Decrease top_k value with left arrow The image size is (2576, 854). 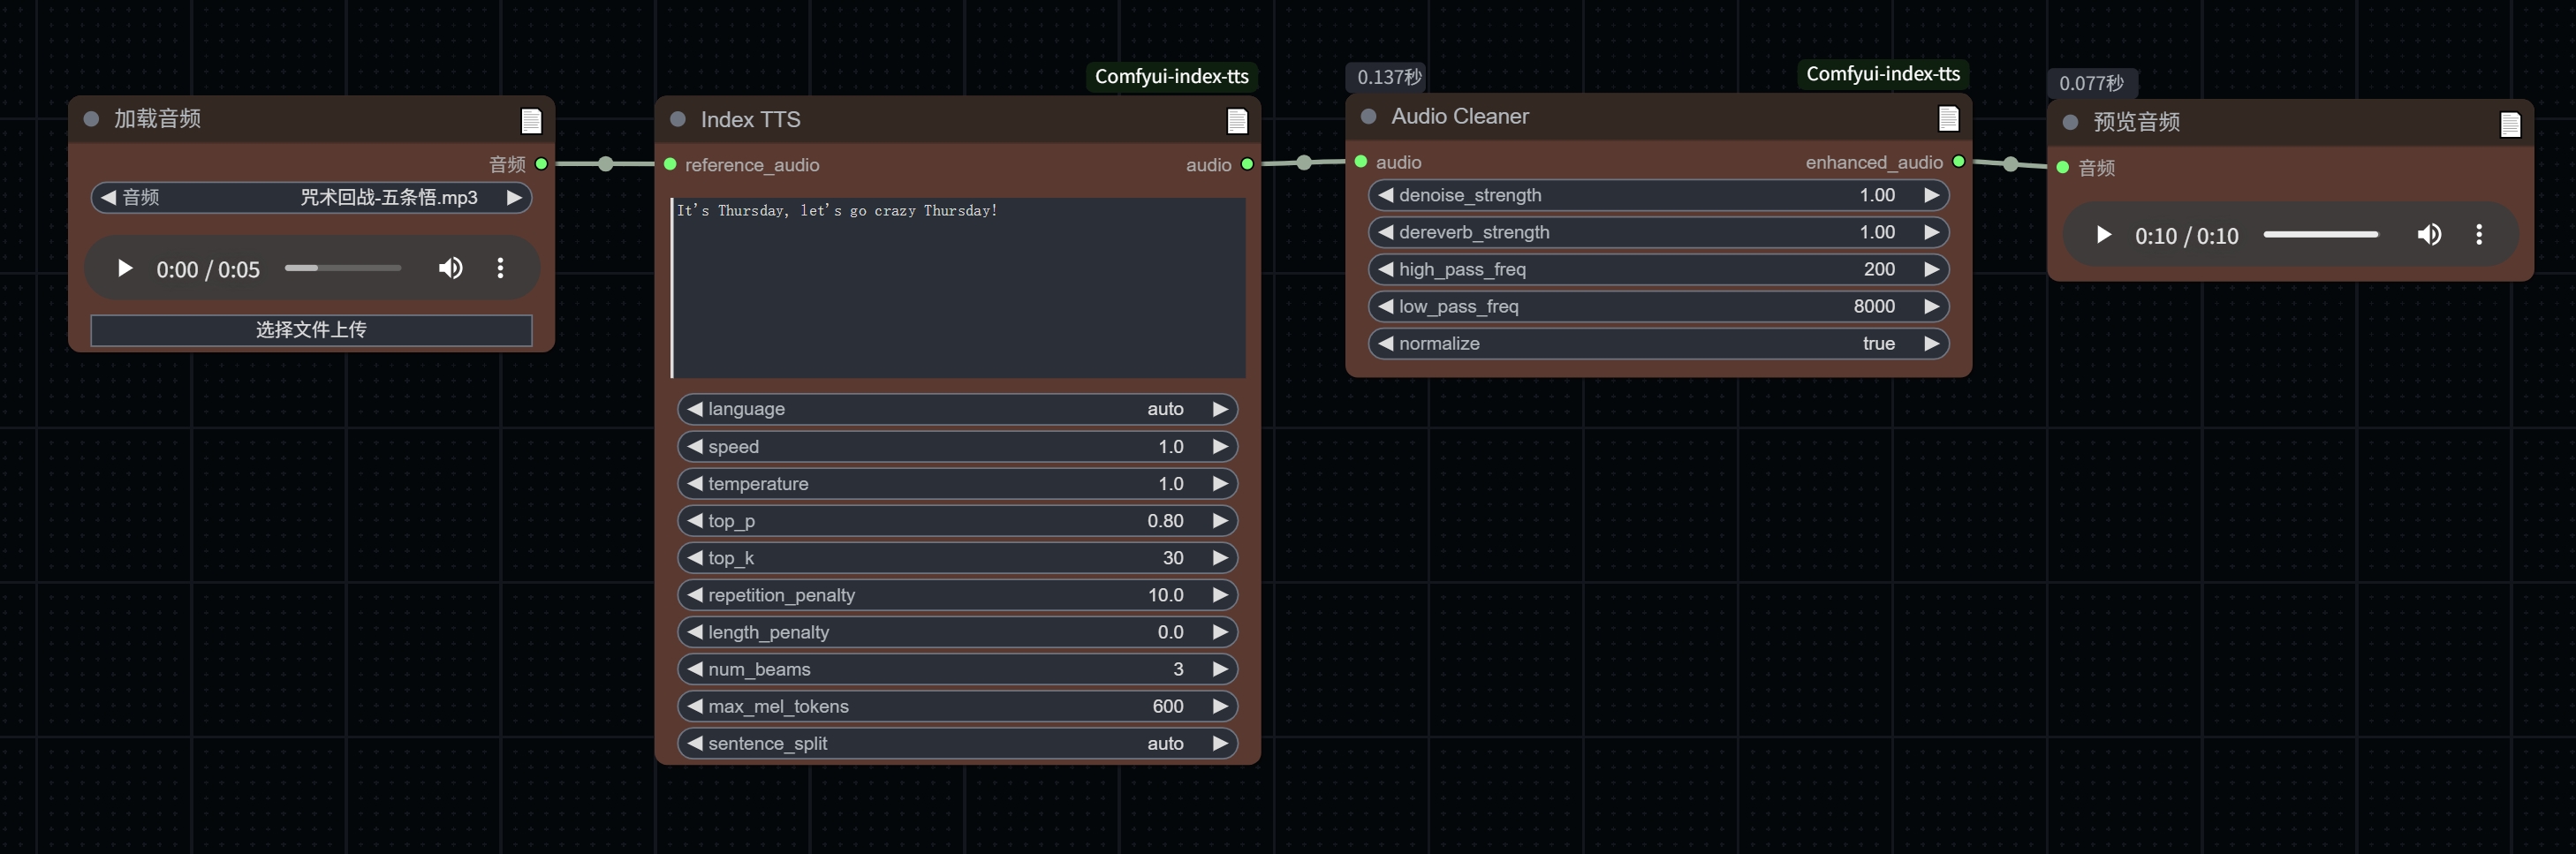pyautogui.click(x=695, y=558)
